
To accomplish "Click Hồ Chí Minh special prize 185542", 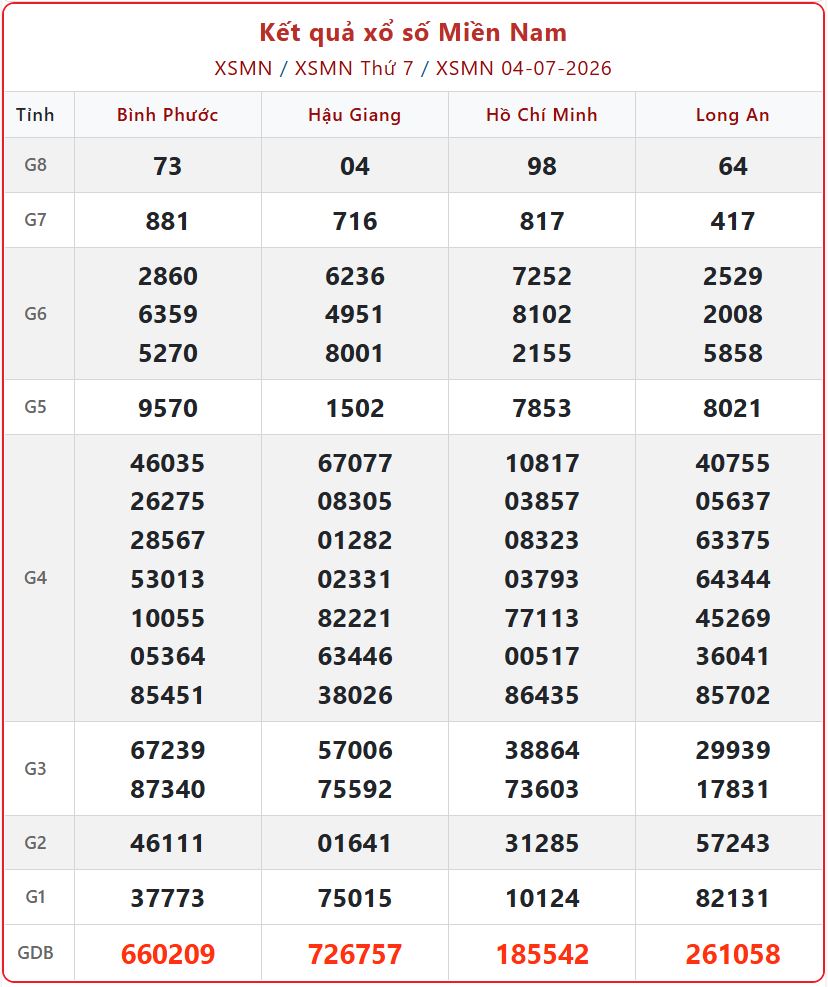I will [x=542, y=954].
